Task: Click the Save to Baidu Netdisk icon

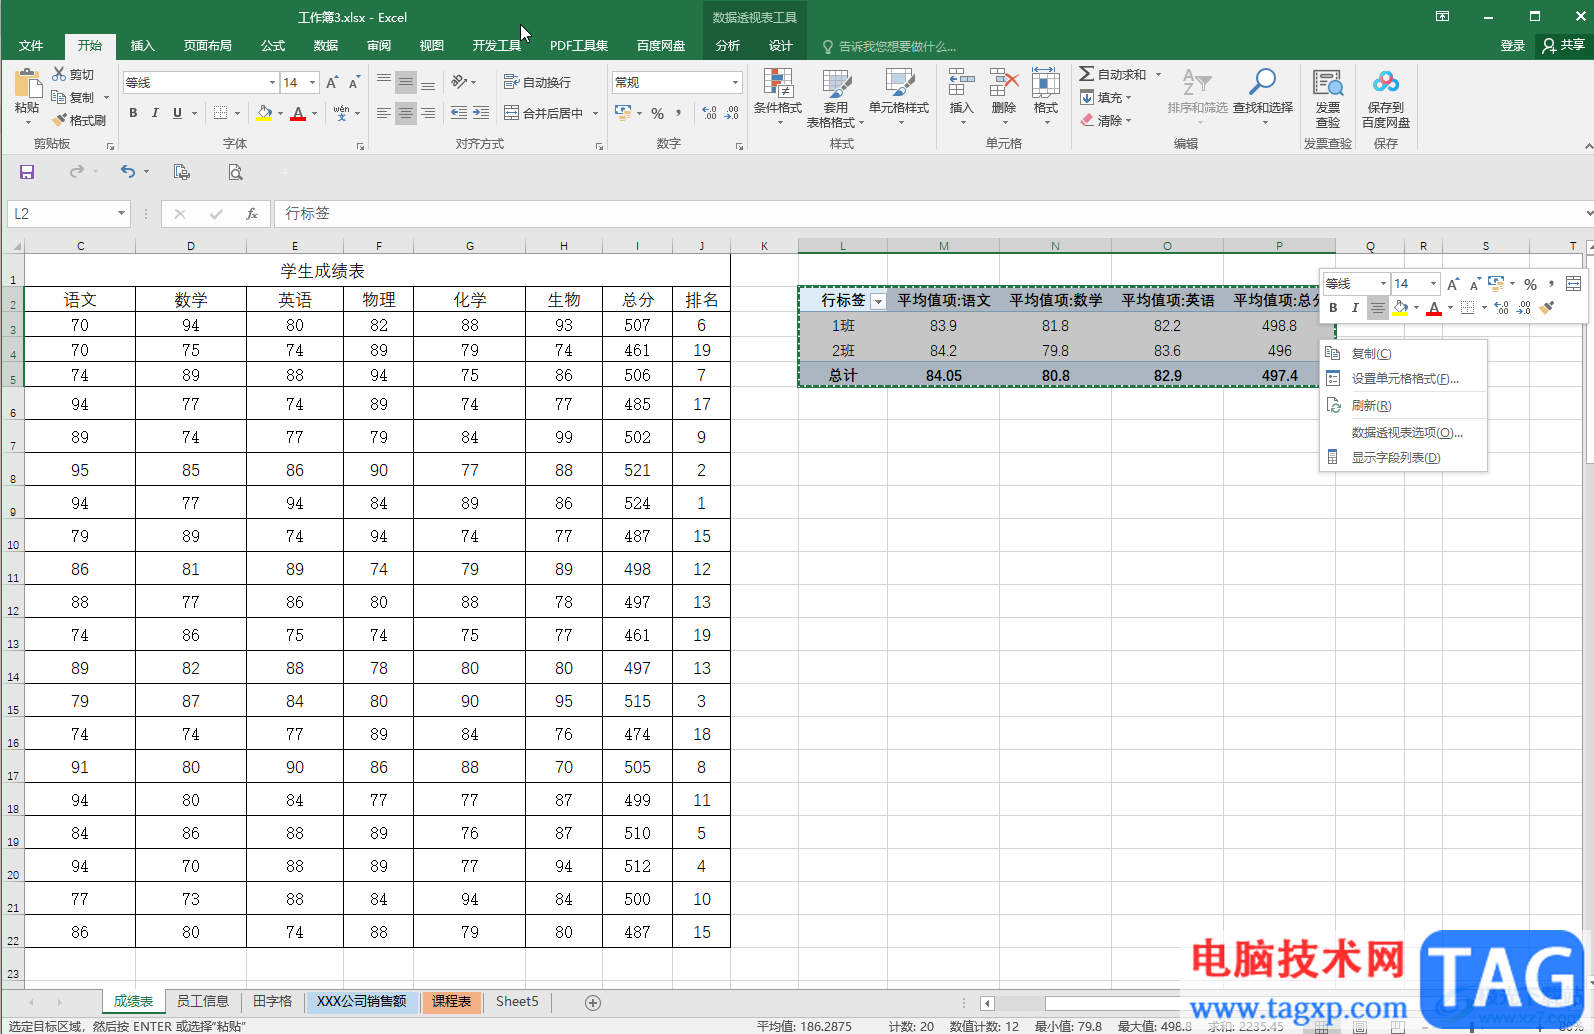Action: point(1386,83)
